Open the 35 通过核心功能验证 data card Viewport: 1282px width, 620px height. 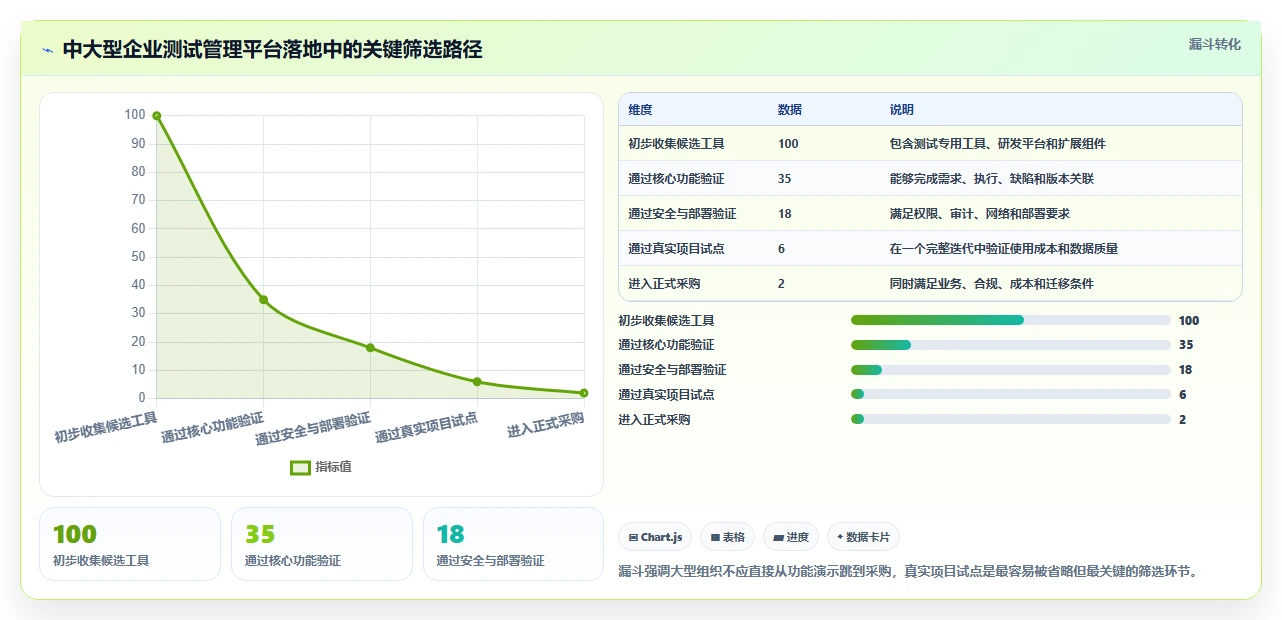(321, 544)
